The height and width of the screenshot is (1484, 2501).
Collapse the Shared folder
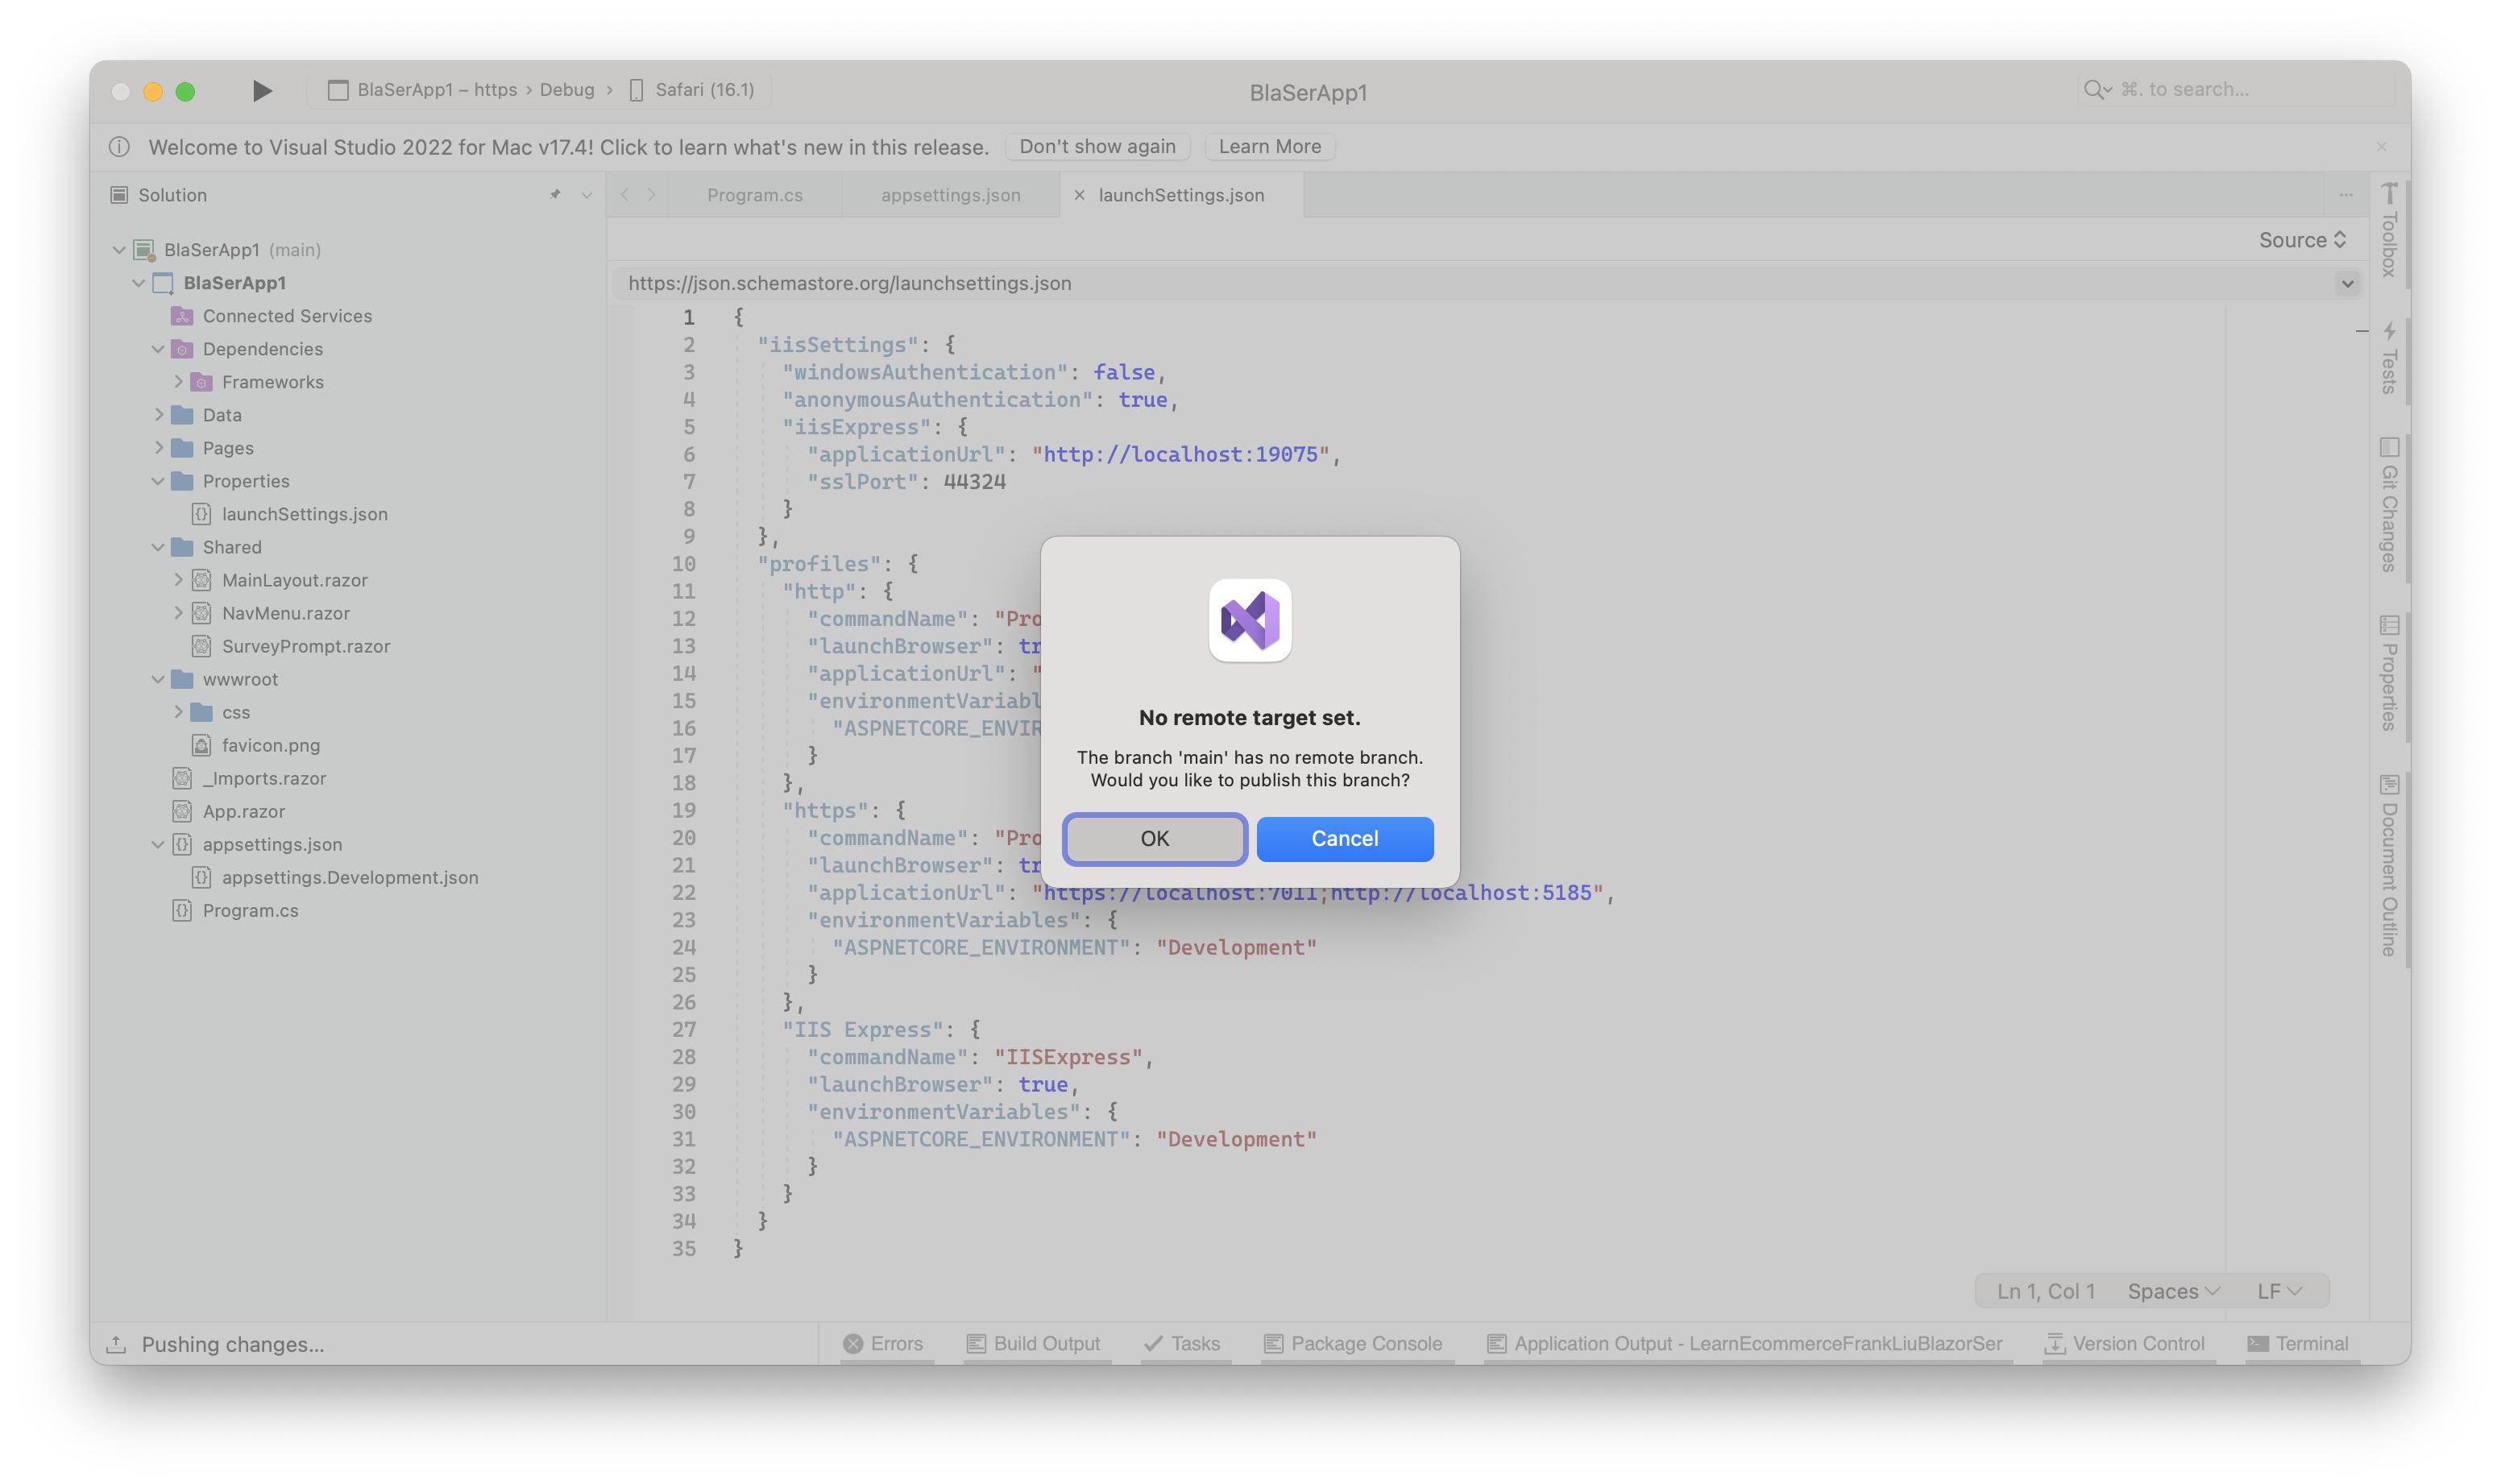click(158, 547)
